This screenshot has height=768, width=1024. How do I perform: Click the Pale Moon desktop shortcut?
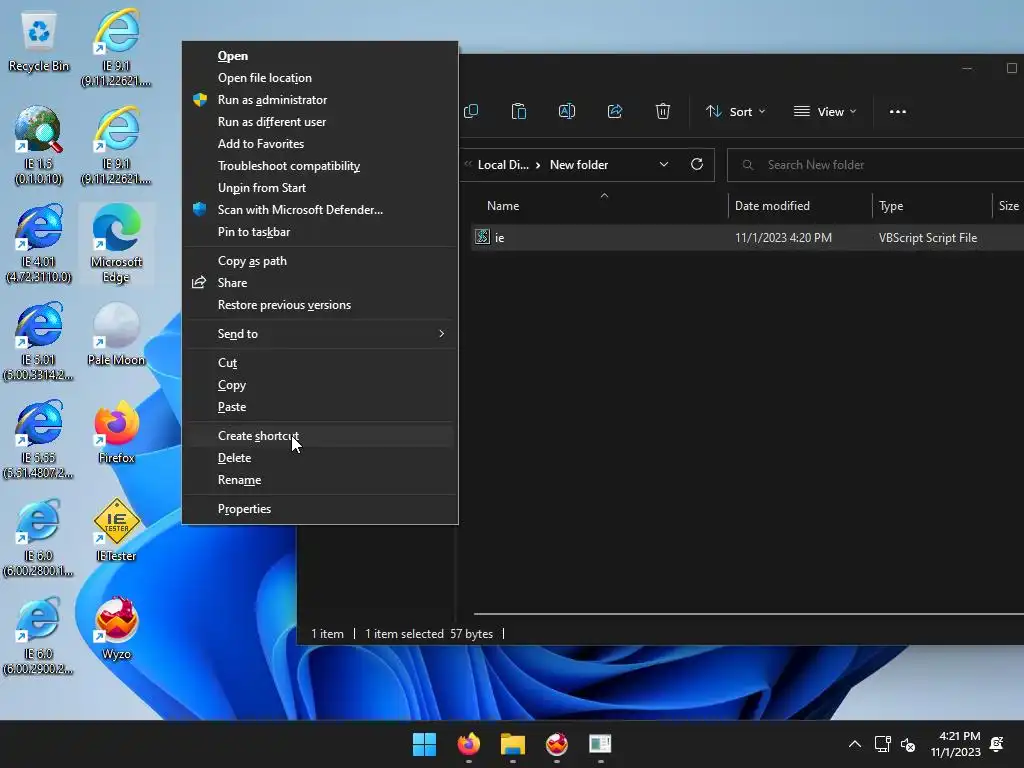click(116, 334)
